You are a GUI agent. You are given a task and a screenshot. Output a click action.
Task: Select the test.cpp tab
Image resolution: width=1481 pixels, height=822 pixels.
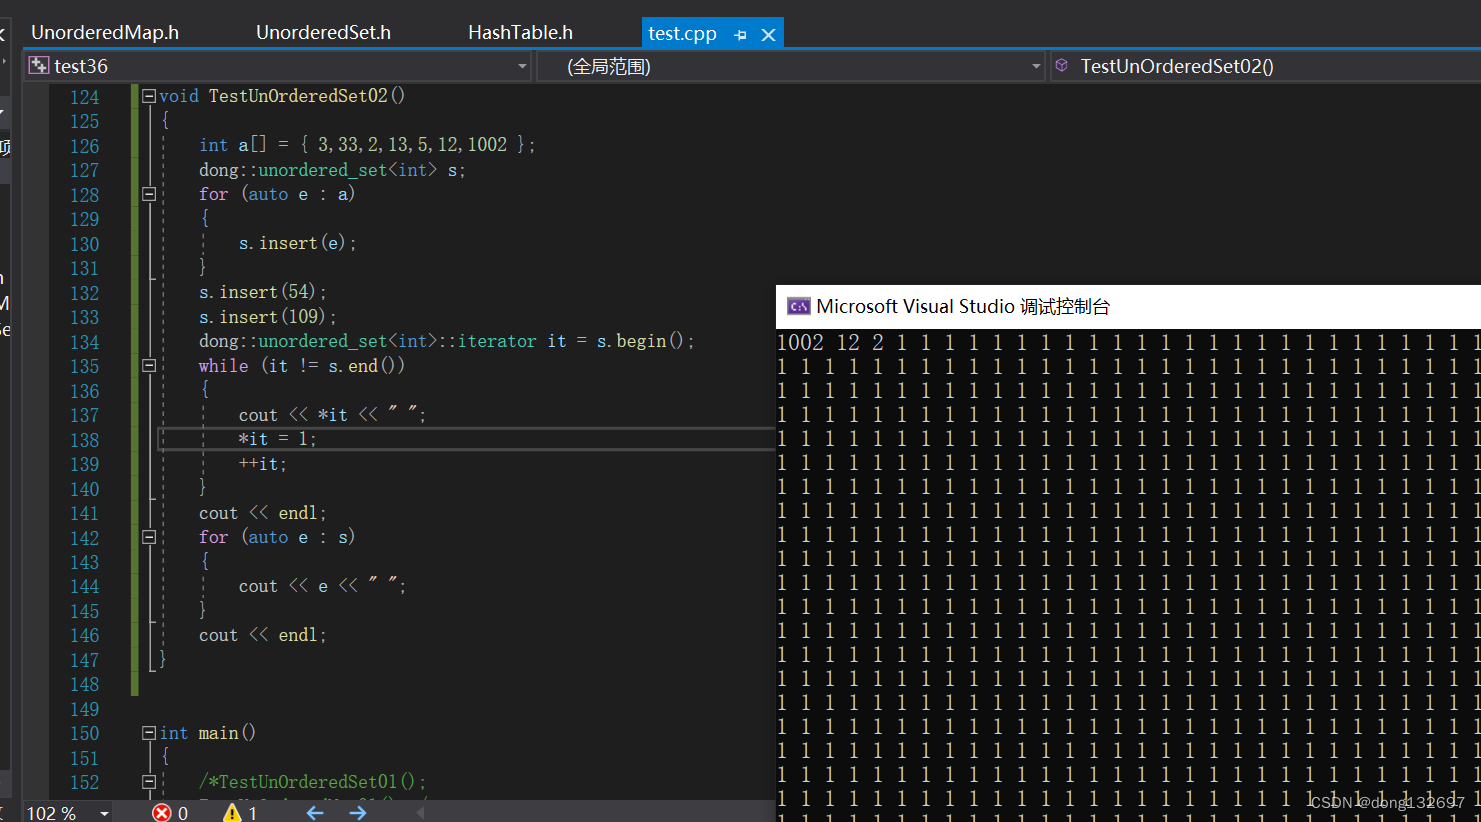(x=682, y=34)
